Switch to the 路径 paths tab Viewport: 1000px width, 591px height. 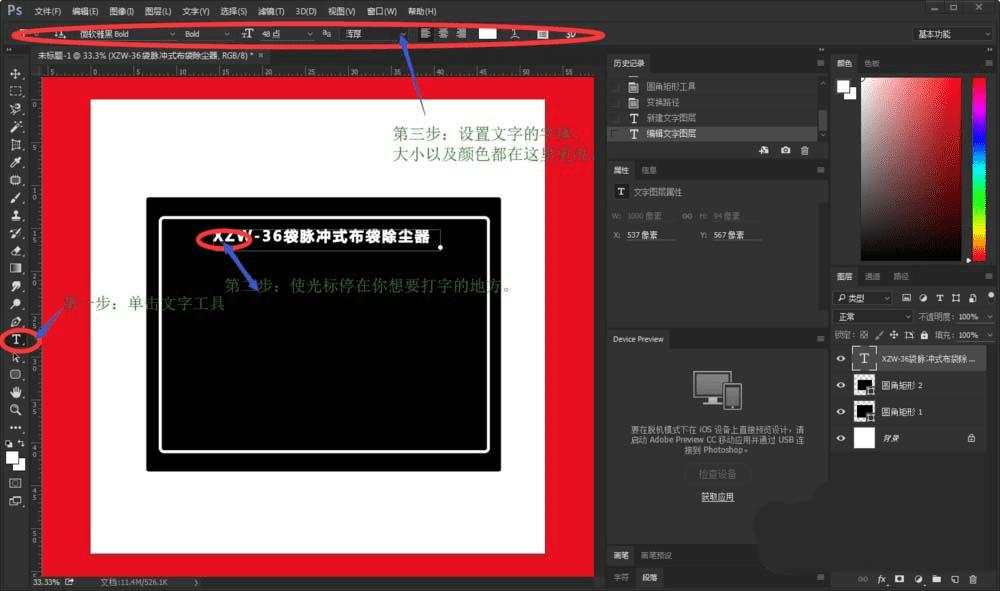point(901,276)
